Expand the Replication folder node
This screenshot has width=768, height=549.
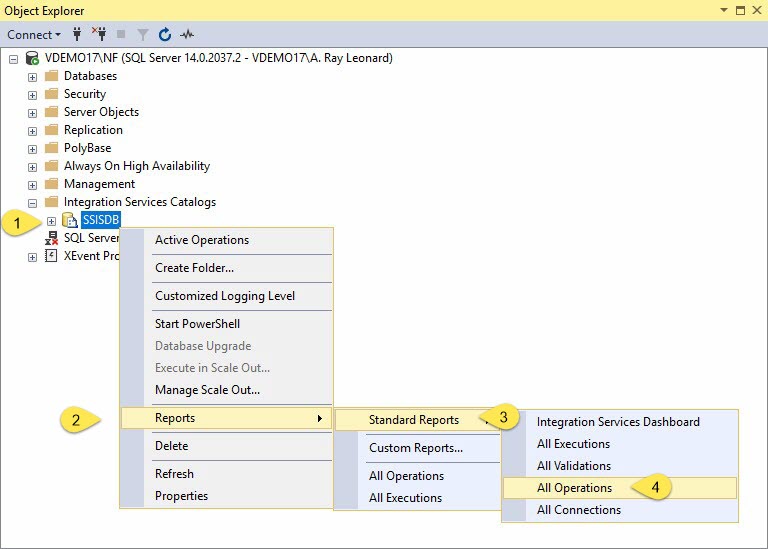tap(32, 131)
